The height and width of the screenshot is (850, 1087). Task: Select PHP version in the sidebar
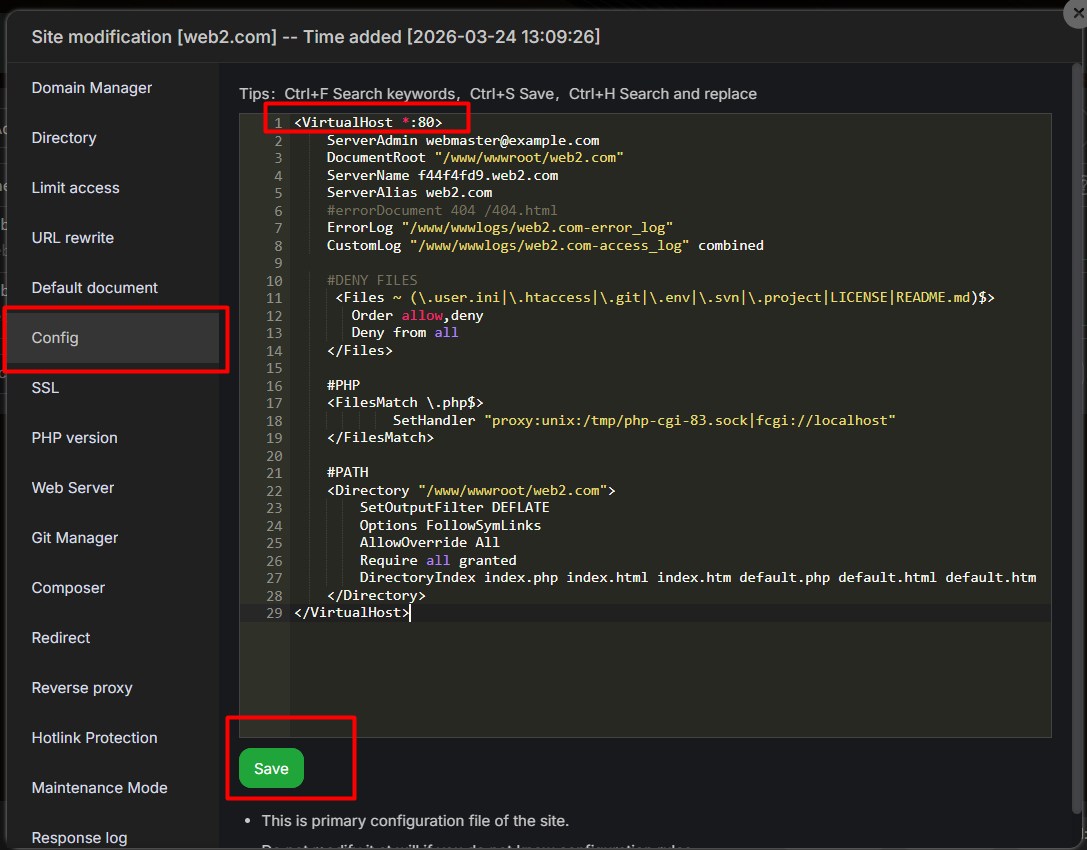tap(74, 438)
